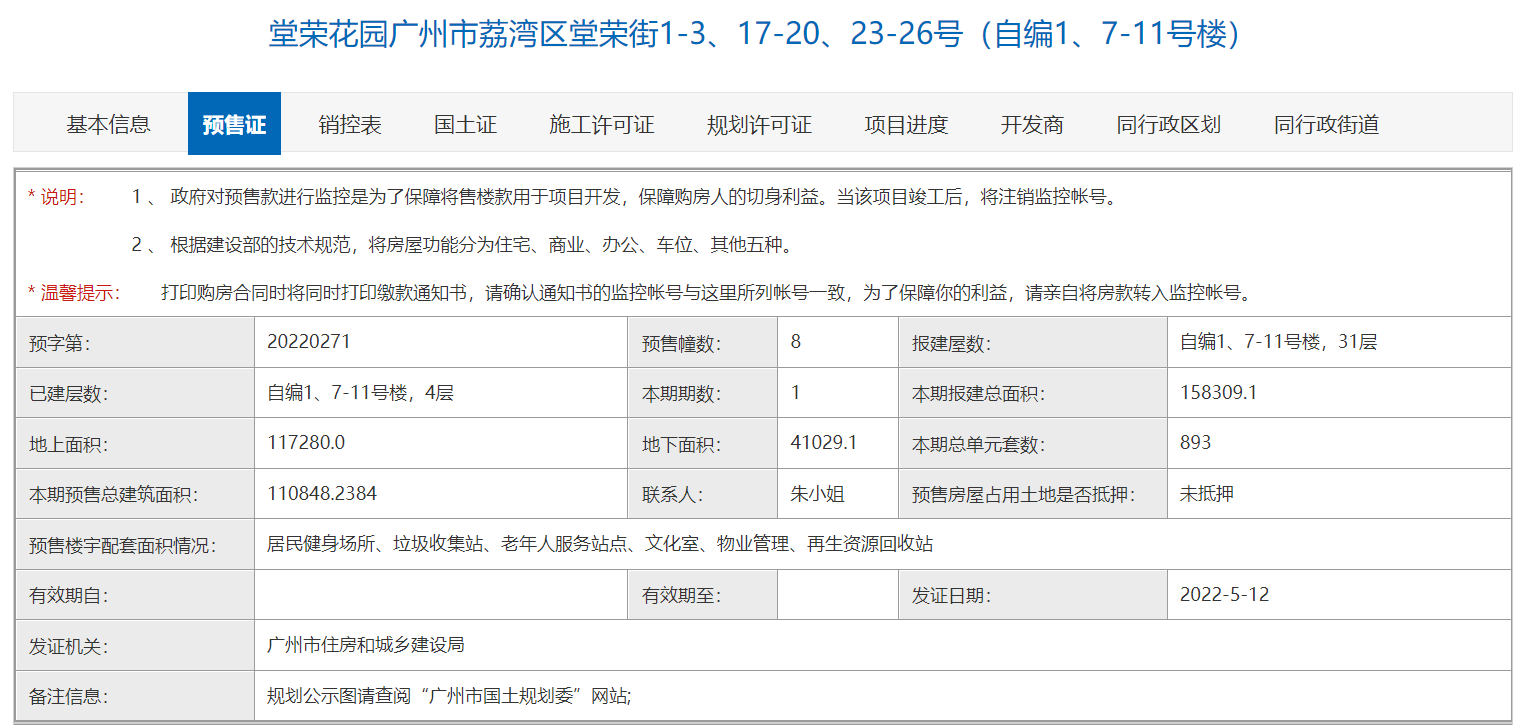Image resolution: width=1526 pixels, height=725 pixels.
Task: Click the 本期期数 value 1
Action: click(796, 393)
